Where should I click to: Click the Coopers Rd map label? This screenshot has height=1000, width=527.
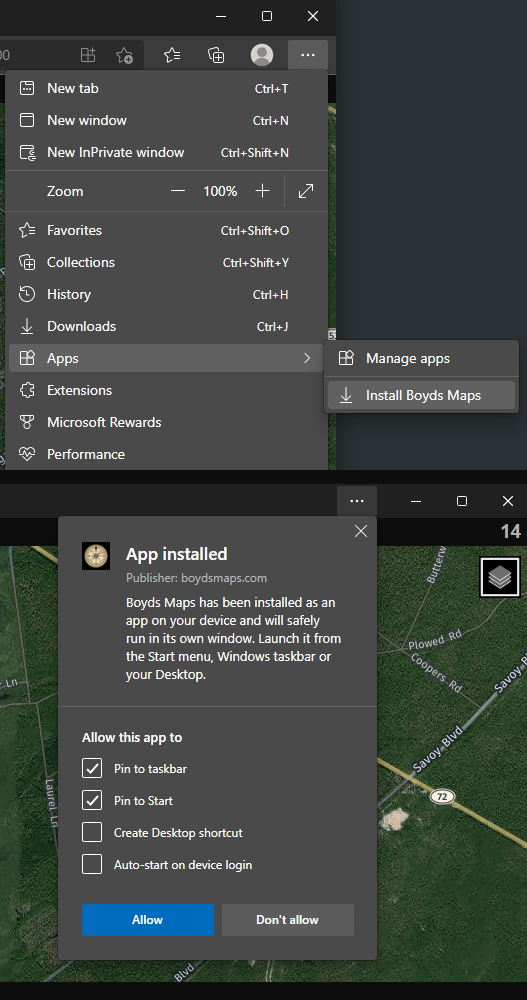point(436,673)
